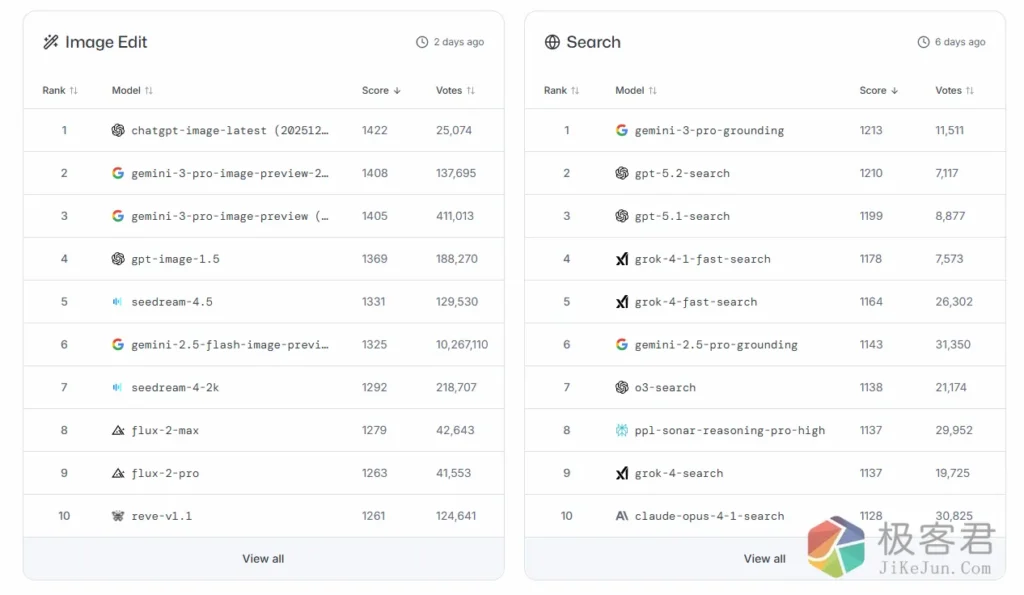
Task: Click the flux-2-max triangle logo
Action: [118, 431]
